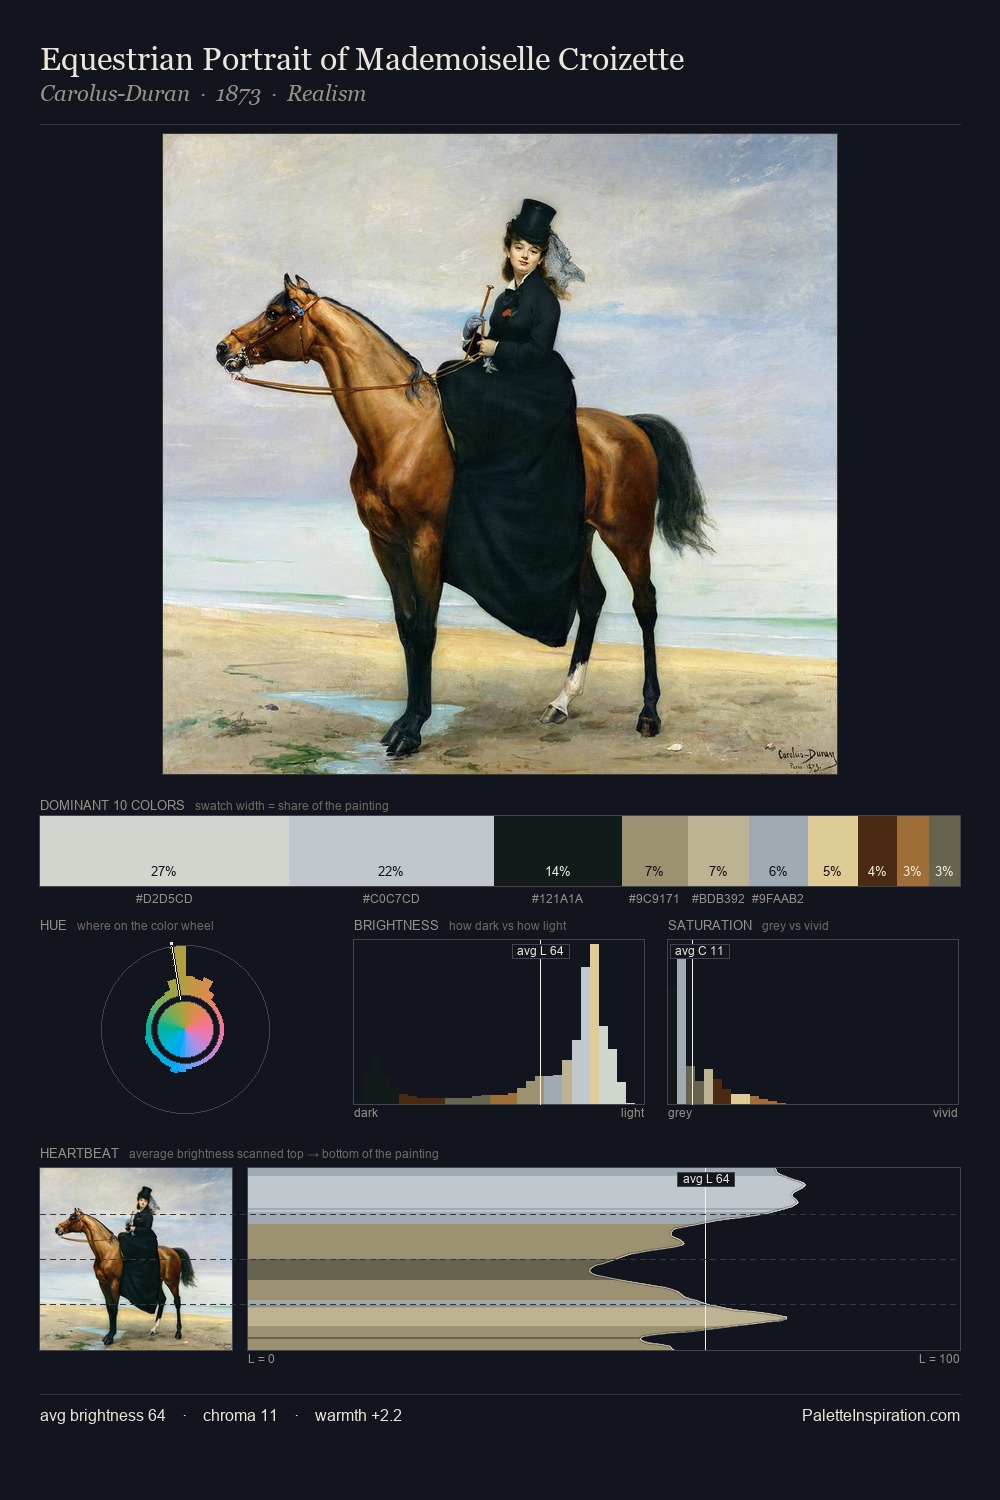
Task: Click the Realism style label
Action: coord(326,94)
